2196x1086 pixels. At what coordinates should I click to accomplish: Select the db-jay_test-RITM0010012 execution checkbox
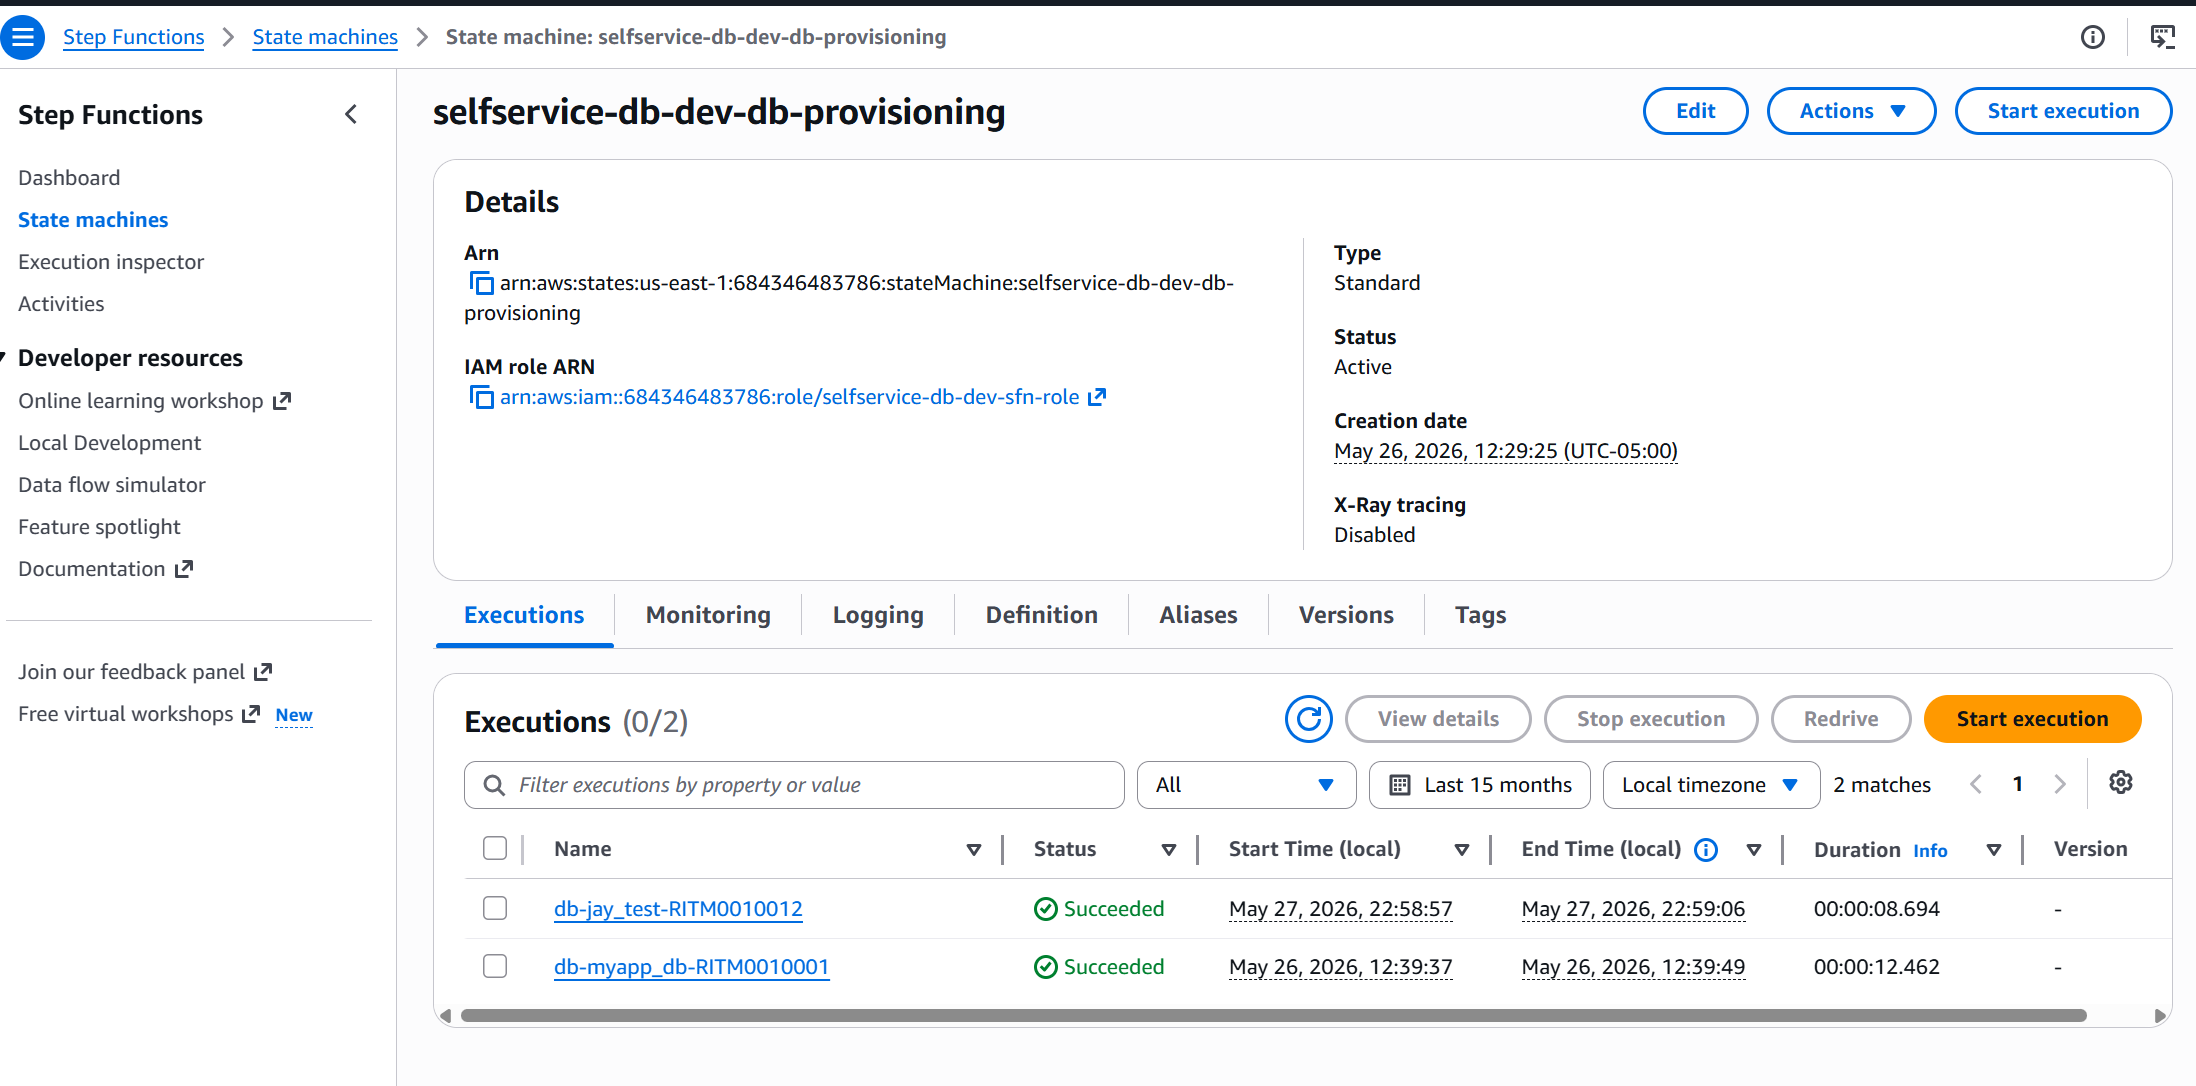(x=495, y=908)
